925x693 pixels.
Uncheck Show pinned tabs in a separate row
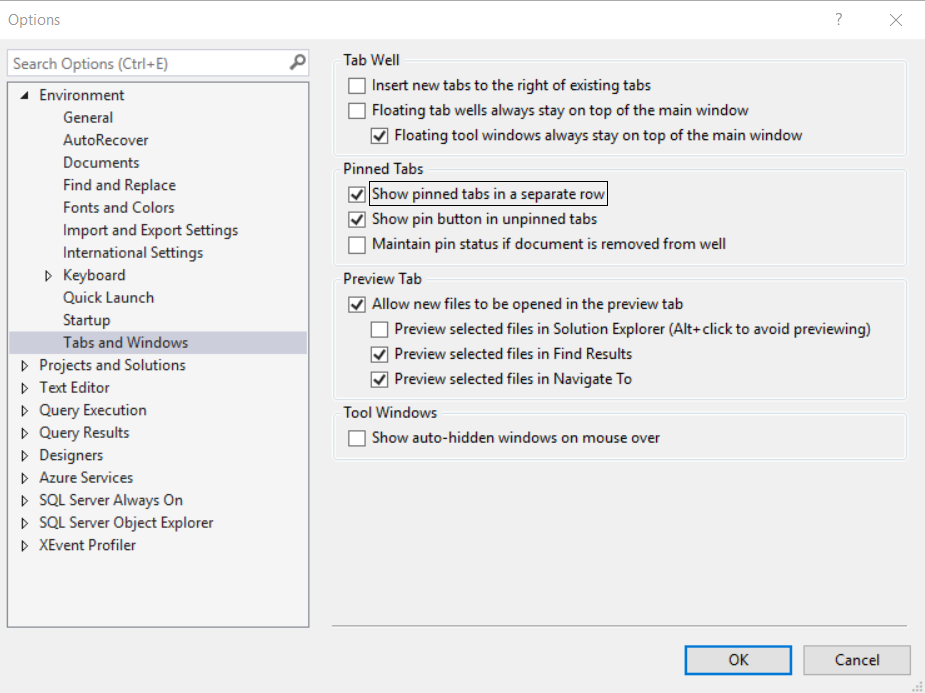coord(357,195)
